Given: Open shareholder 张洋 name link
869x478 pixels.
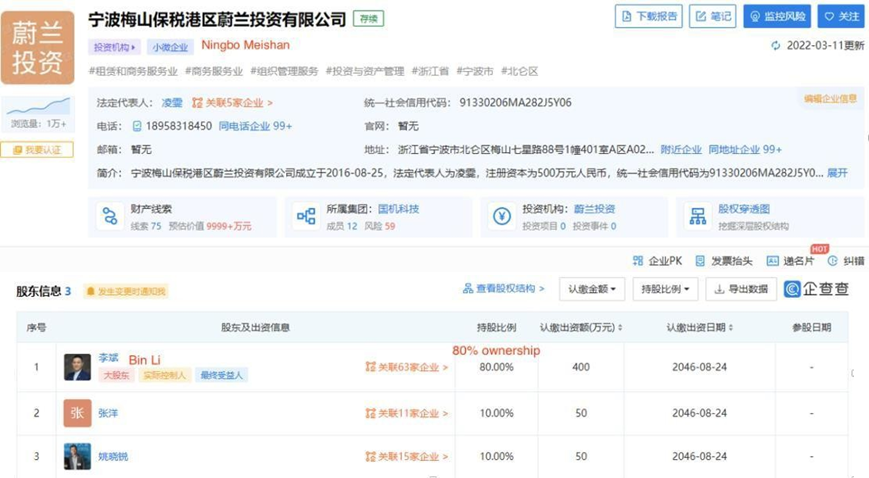Looking at the screenshot, I should click(x=108, y=413).
